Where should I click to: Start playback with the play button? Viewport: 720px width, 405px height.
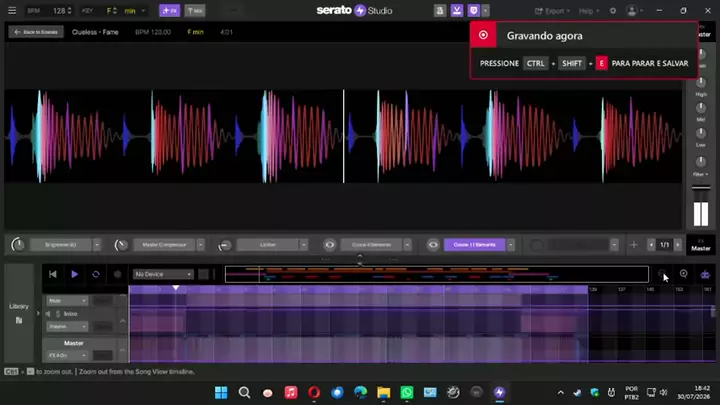click(x=74, y=274)
